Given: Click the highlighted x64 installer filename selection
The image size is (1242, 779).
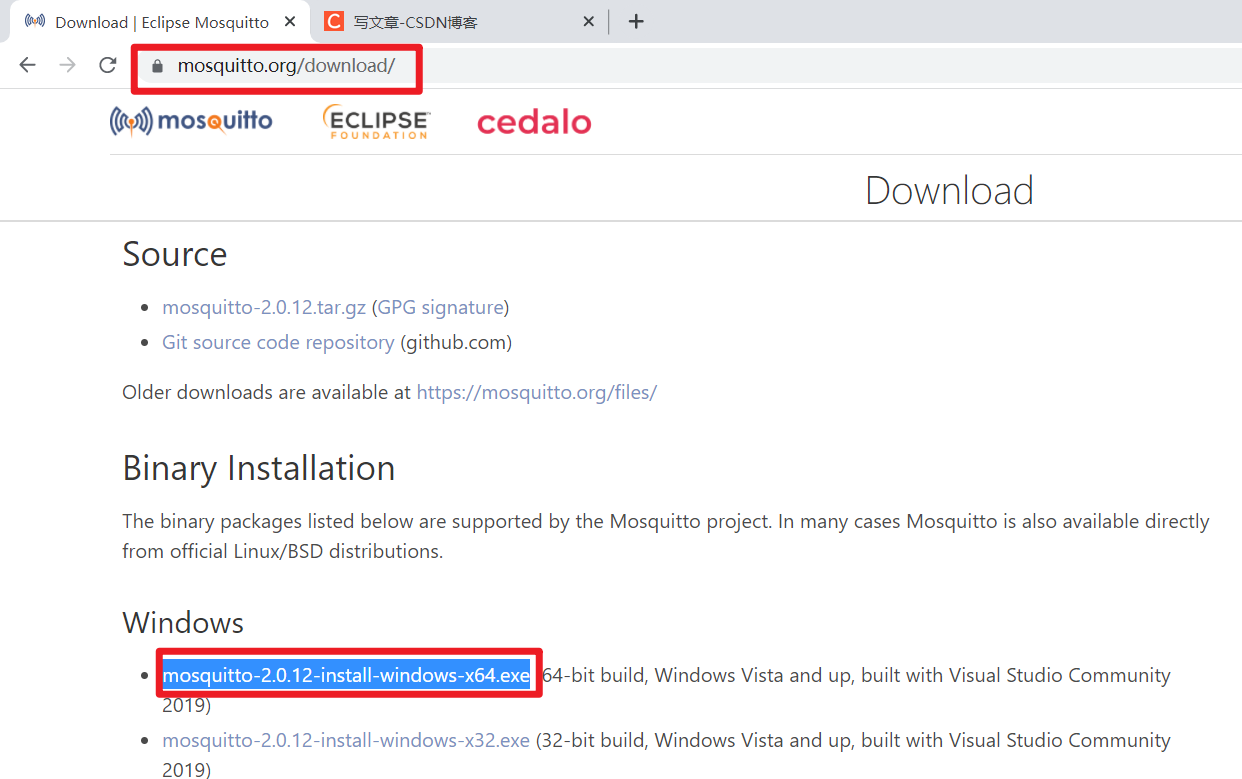Looking at the screenshot, I should click(x=345, y=675).
